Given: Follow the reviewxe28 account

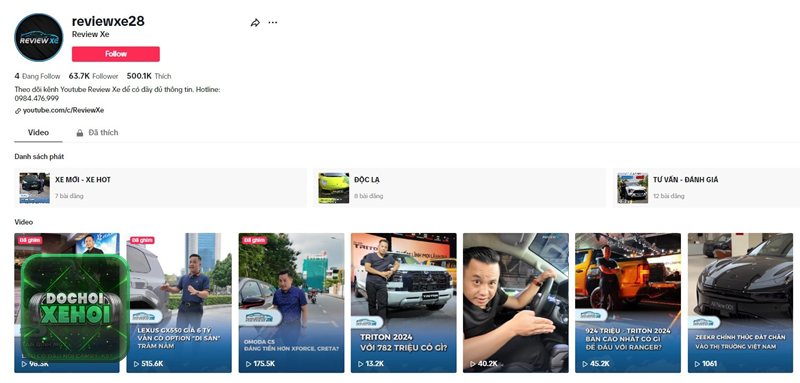Looking at the screenshot, I should pyautogui.click(x=116, y=54).
